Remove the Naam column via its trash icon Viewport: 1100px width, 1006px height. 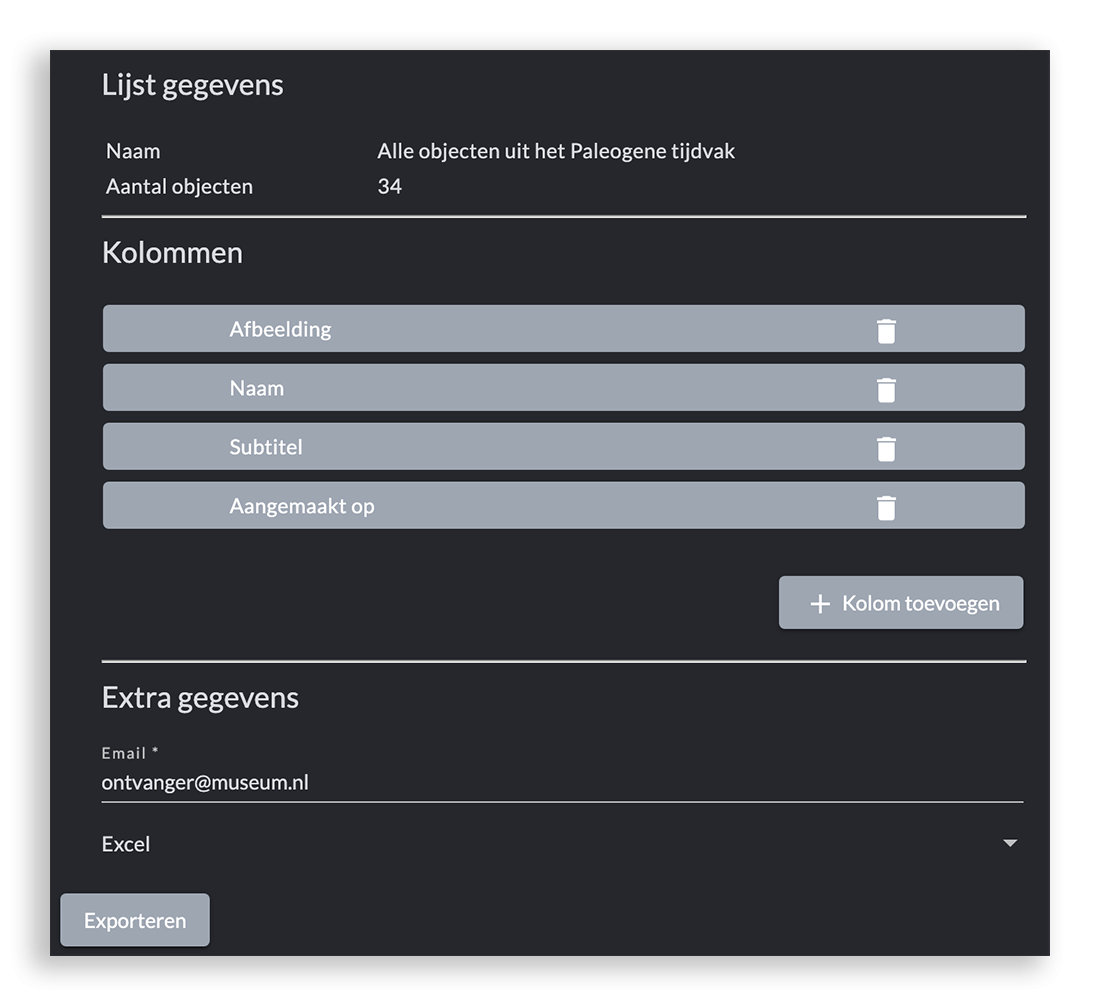(886, 389)
